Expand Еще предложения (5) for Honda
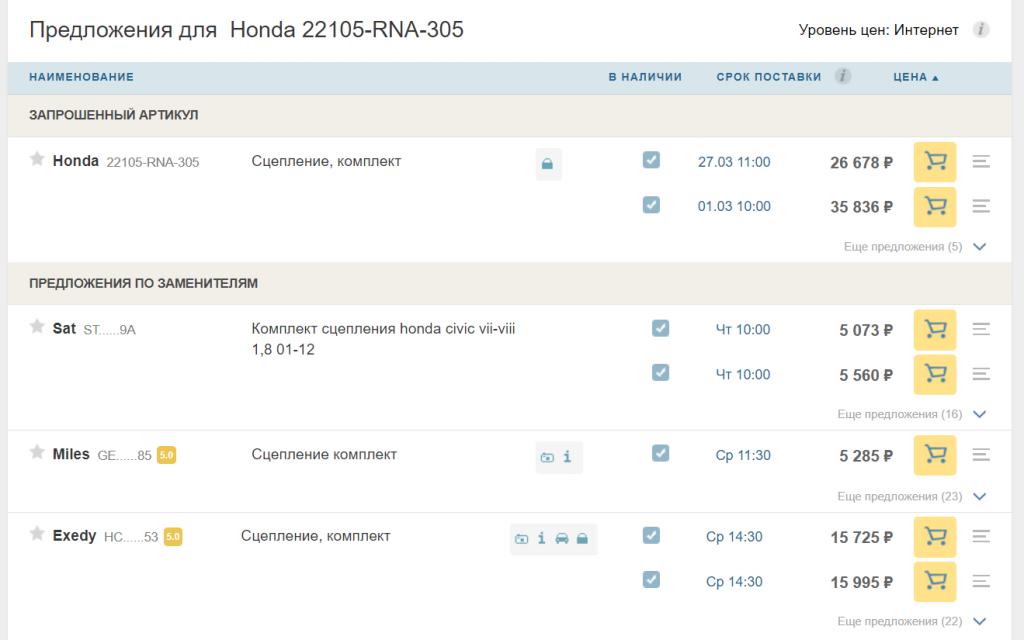This screenshot has width=1024, height=640. pos(914,247)
